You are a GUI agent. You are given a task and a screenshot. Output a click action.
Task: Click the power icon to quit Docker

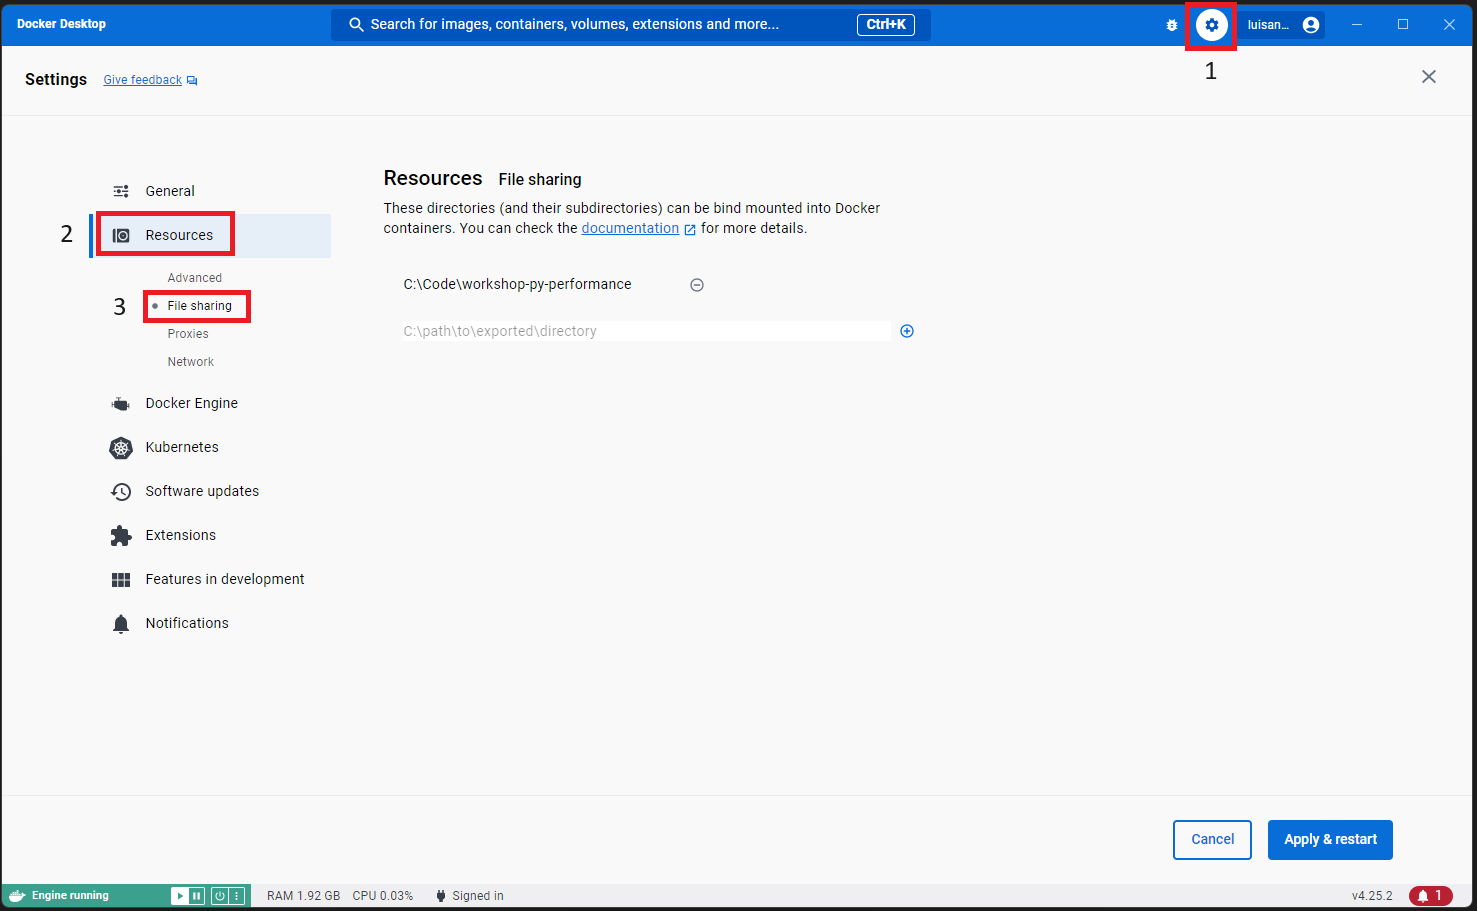pos(220,896)
